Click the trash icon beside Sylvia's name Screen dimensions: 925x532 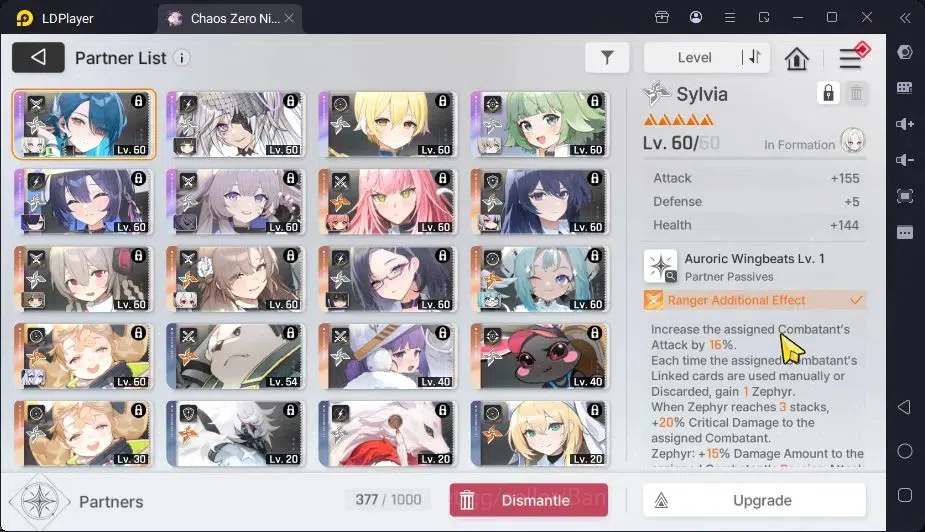[x=856, y=93]
